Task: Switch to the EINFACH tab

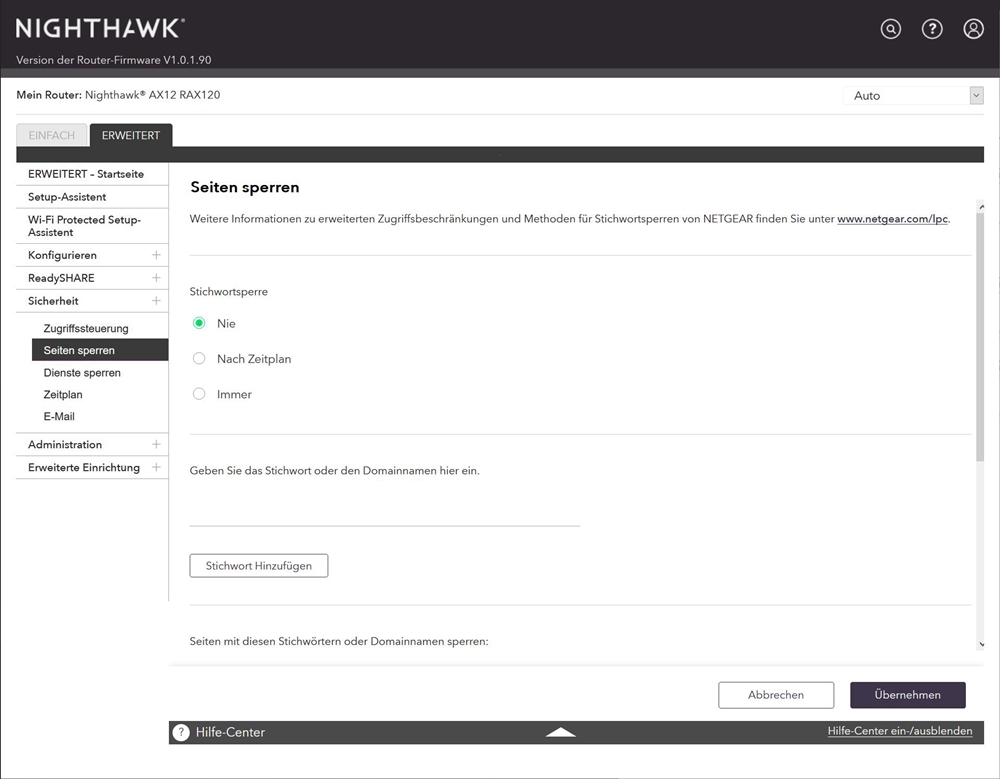Action: [51, 136]
